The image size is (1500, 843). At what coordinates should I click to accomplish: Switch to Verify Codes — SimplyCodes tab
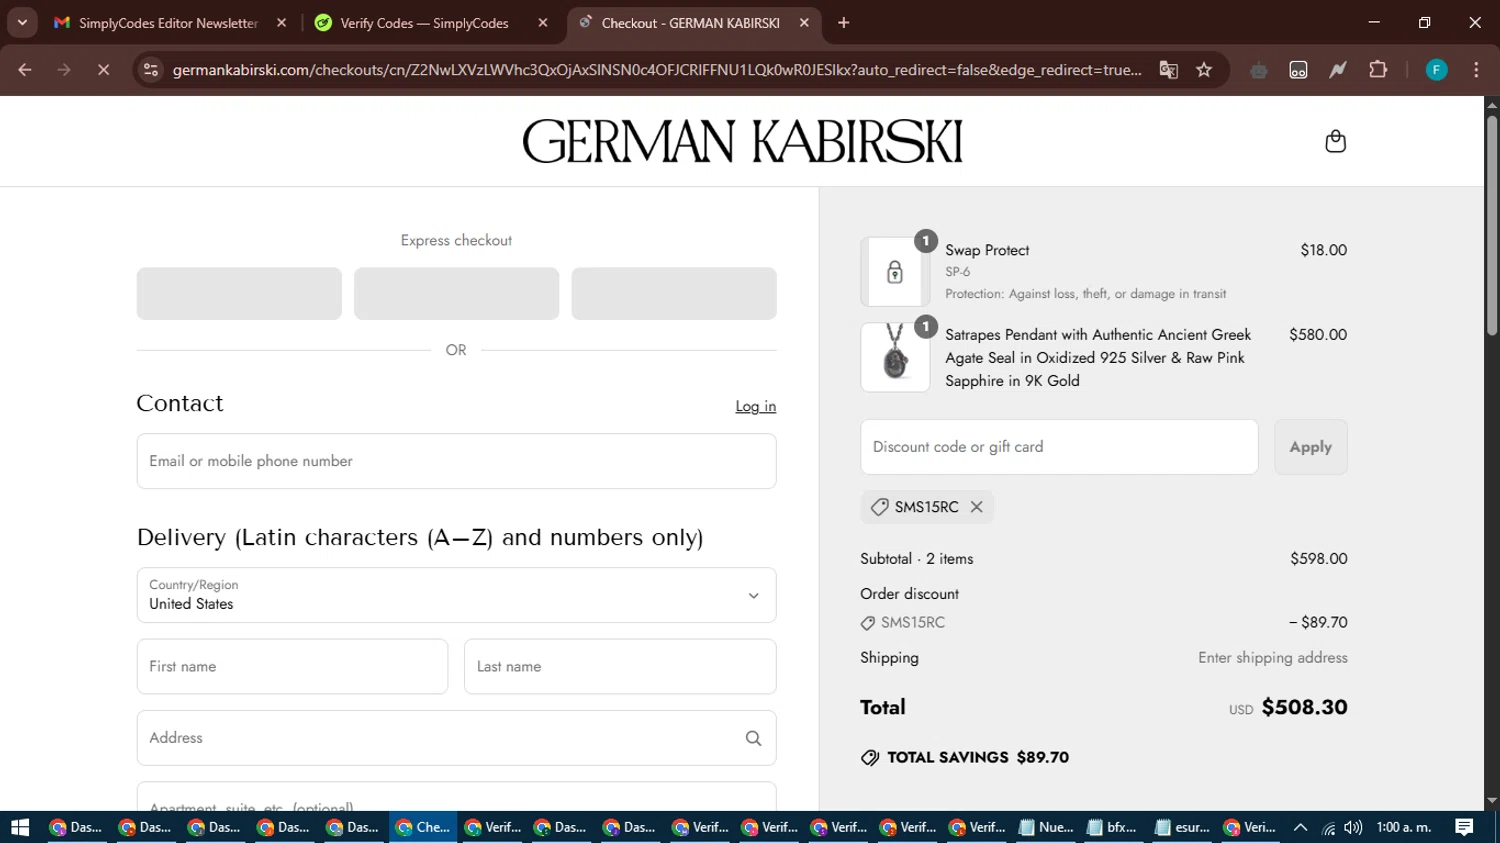point(430,22)
